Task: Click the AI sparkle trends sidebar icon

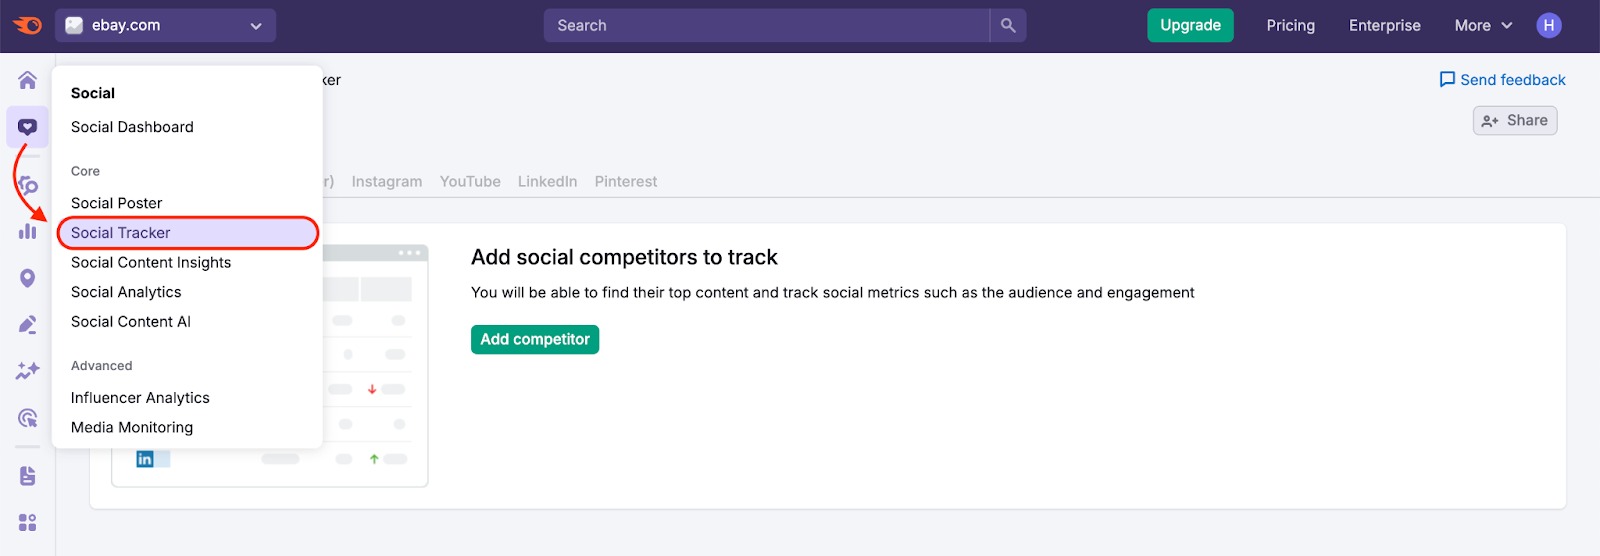Action: point(27,371)
